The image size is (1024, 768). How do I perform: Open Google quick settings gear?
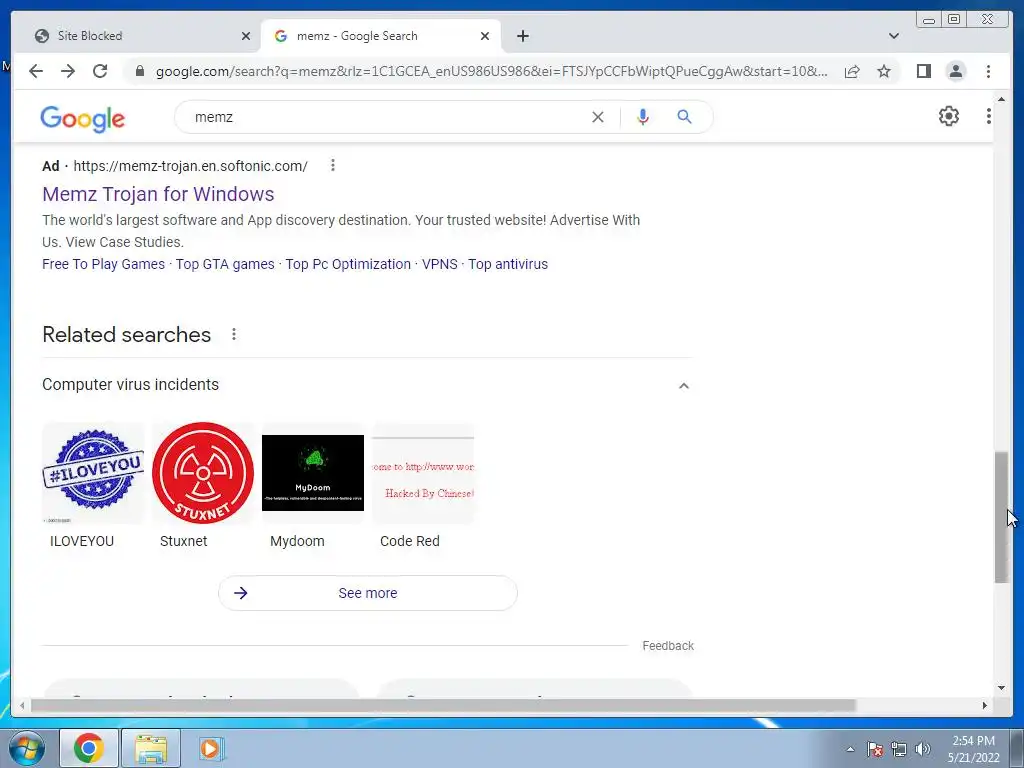pyautogui.click(x=948, y=116)
